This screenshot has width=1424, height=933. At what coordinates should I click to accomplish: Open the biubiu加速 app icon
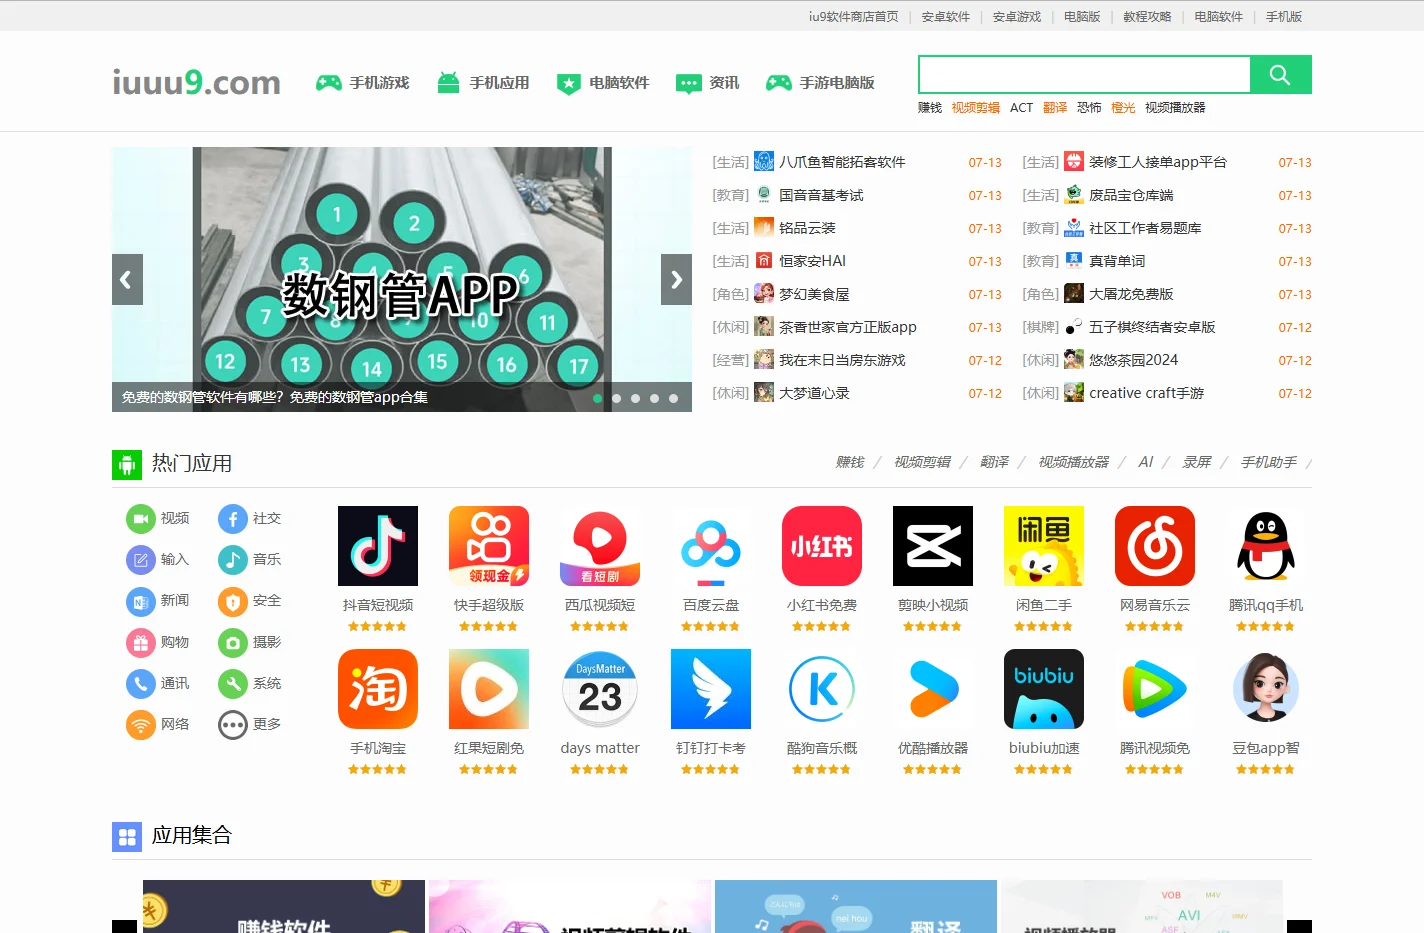point(1044,689)
